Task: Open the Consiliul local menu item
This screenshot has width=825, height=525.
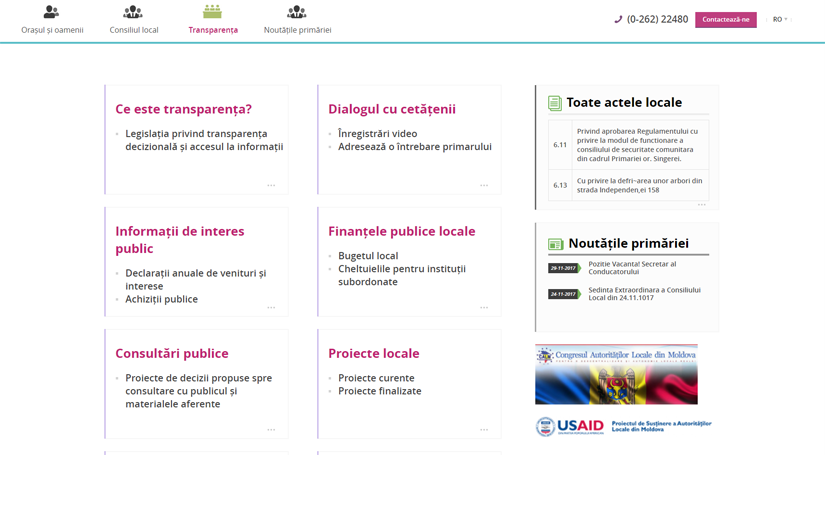Action: 134,30
